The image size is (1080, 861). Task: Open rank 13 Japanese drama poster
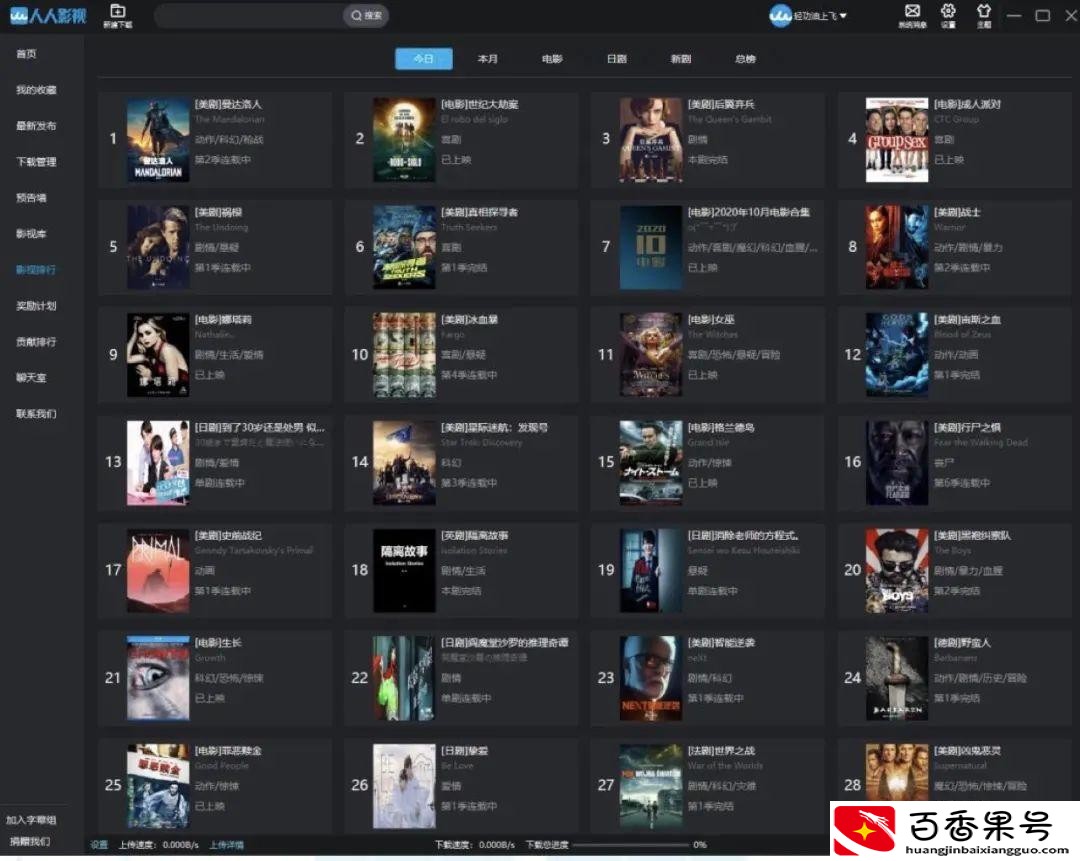point(158,463)
